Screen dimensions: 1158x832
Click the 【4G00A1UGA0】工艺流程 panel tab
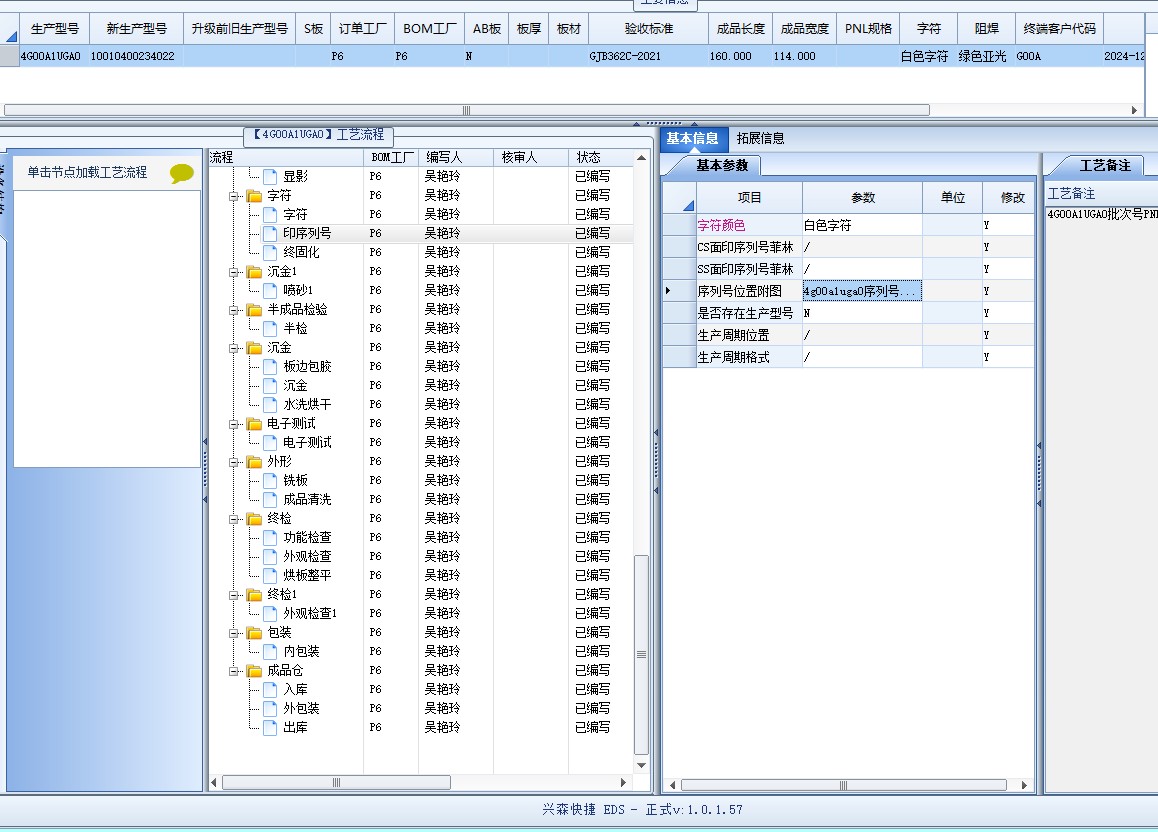coord(318,135)
